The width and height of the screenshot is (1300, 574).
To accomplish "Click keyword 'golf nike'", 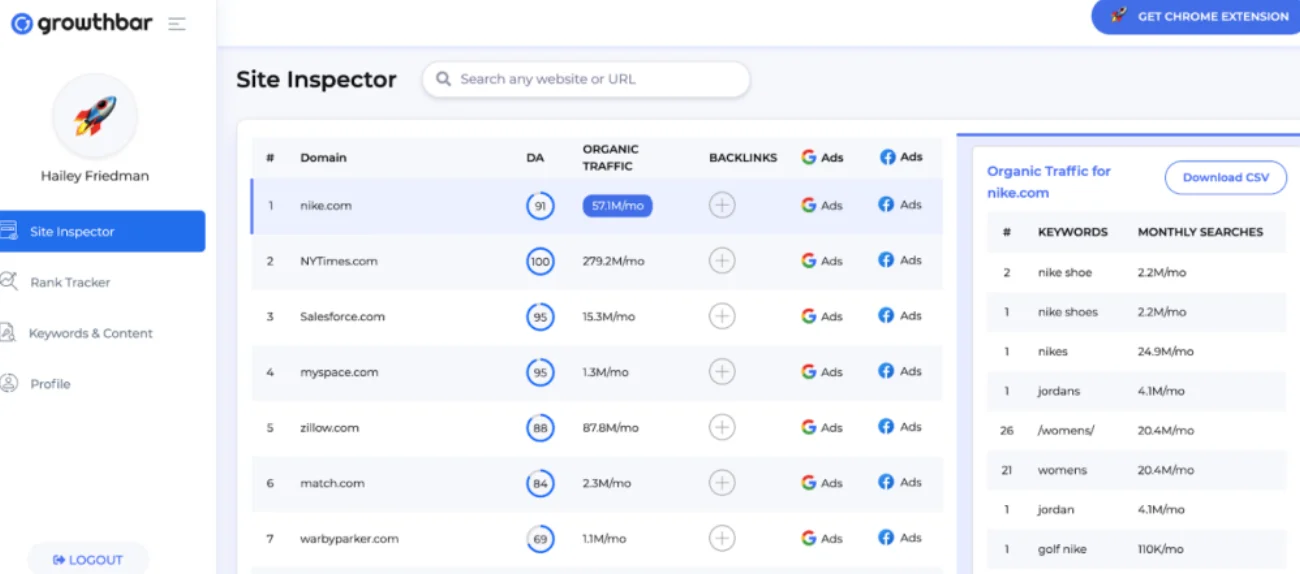I will pos(1062,549).
